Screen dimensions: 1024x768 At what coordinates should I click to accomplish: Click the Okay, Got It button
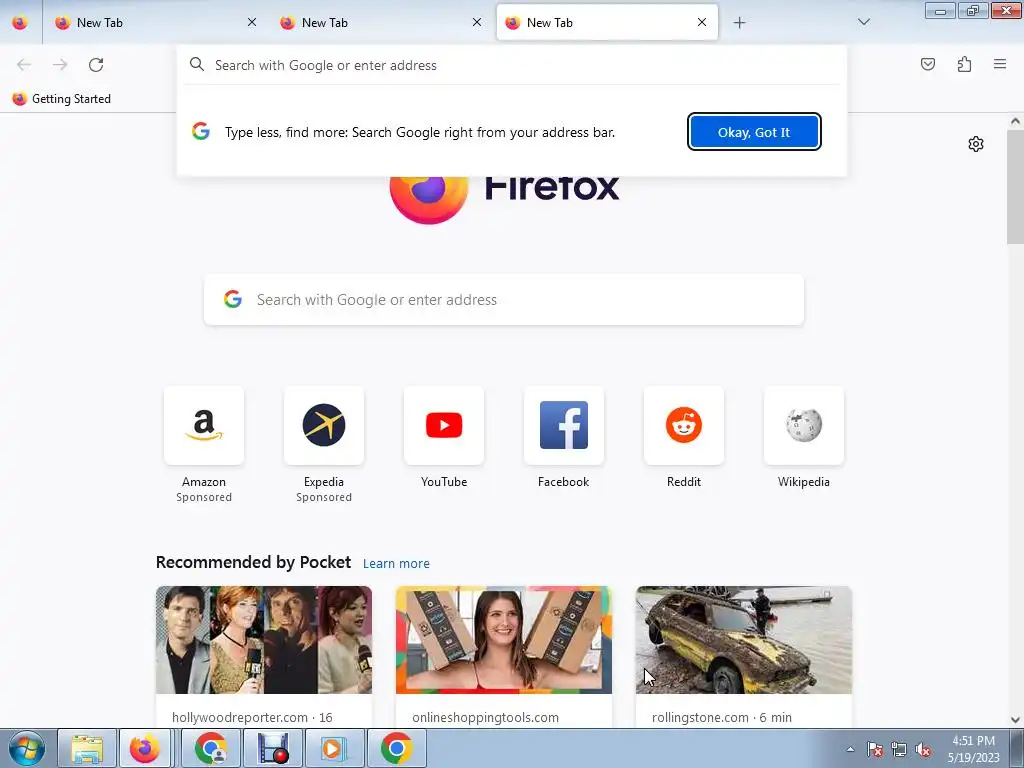(x=754, y=132)
